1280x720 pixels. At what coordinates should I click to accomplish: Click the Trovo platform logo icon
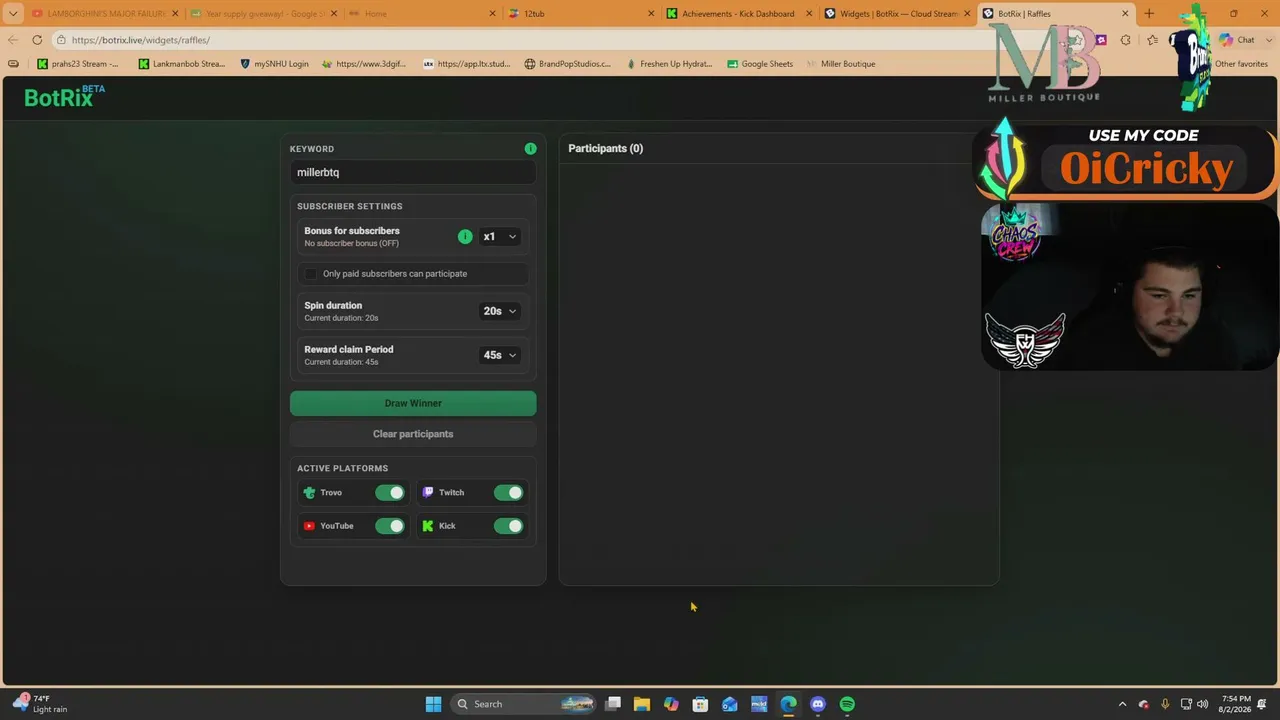point(309,493)
